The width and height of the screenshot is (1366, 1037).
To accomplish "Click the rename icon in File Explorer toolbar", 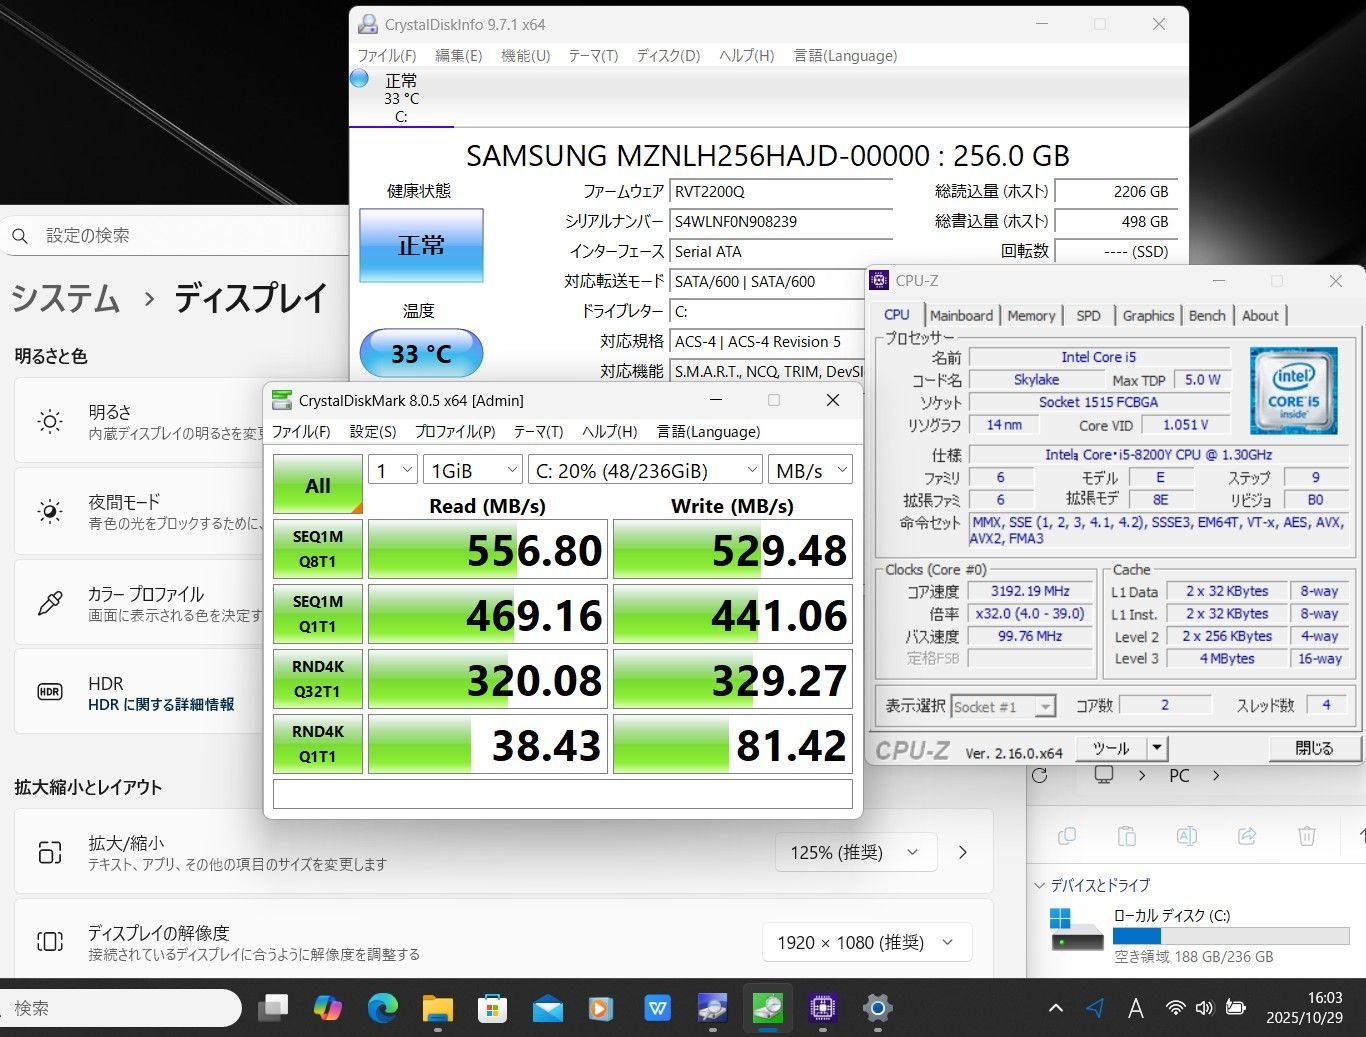I will click(x=1187, y=836).
